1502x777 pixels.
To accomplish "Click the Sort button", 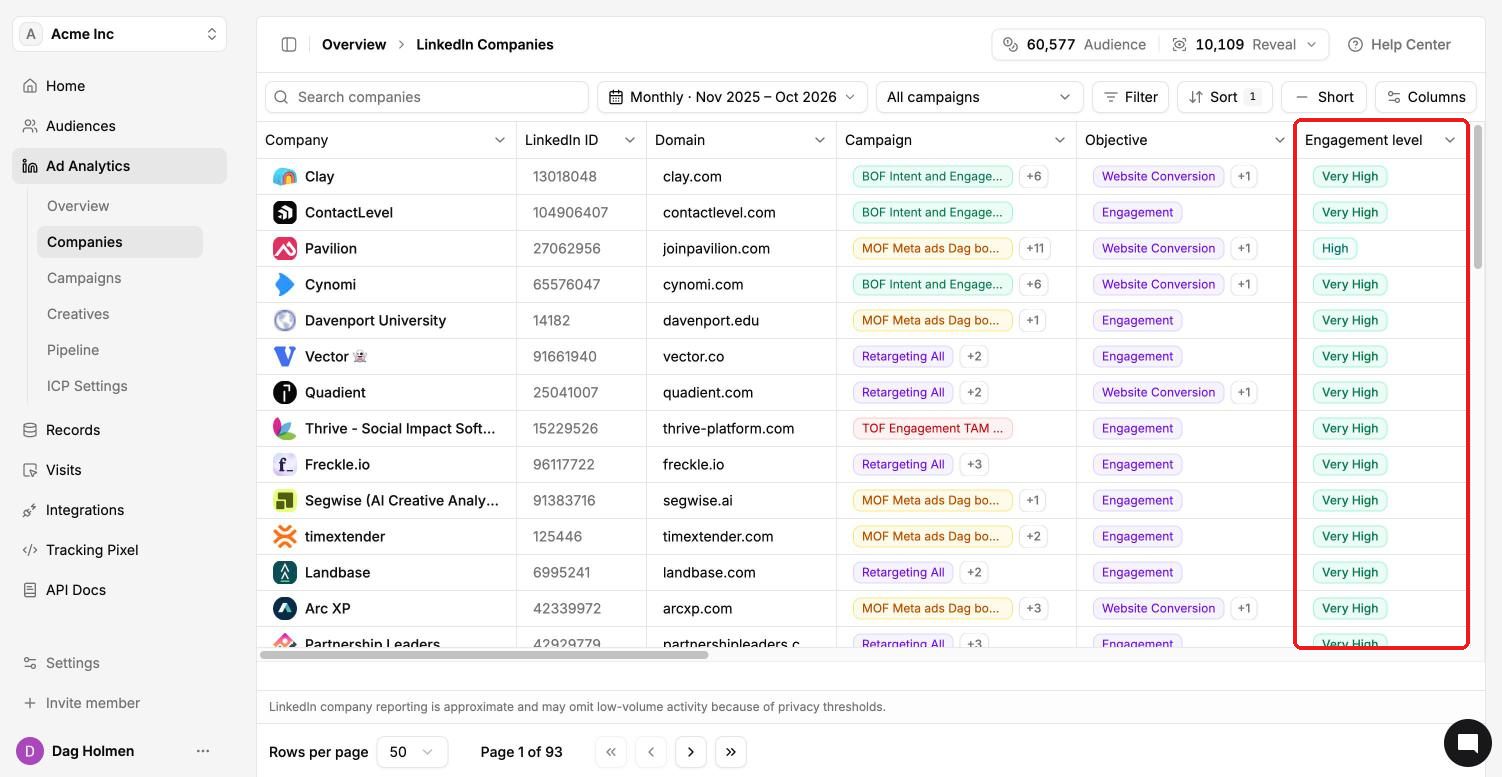I will 1225,97.
